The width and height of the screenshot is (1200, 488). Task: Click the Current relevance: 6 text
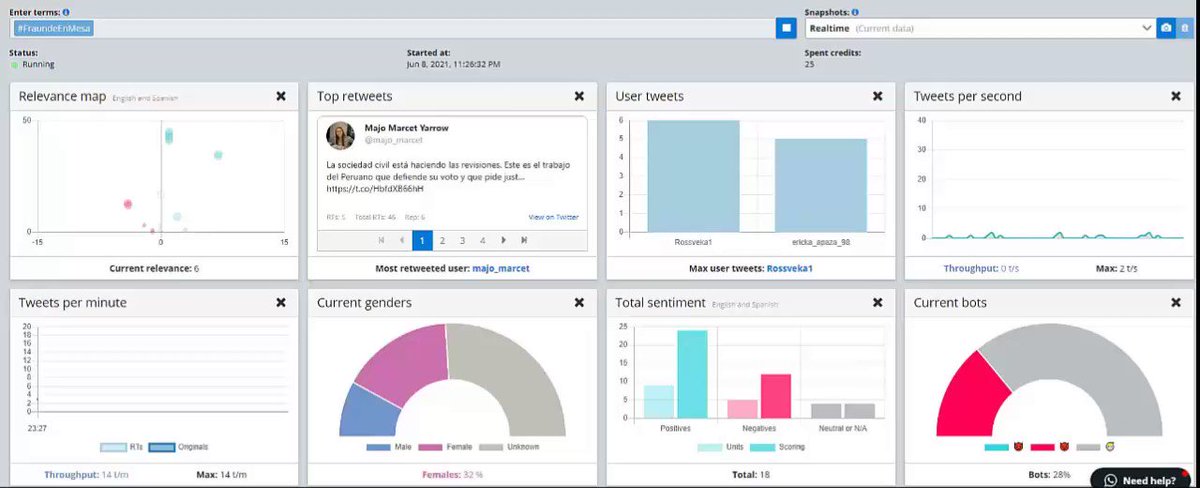tap(153, 268)
